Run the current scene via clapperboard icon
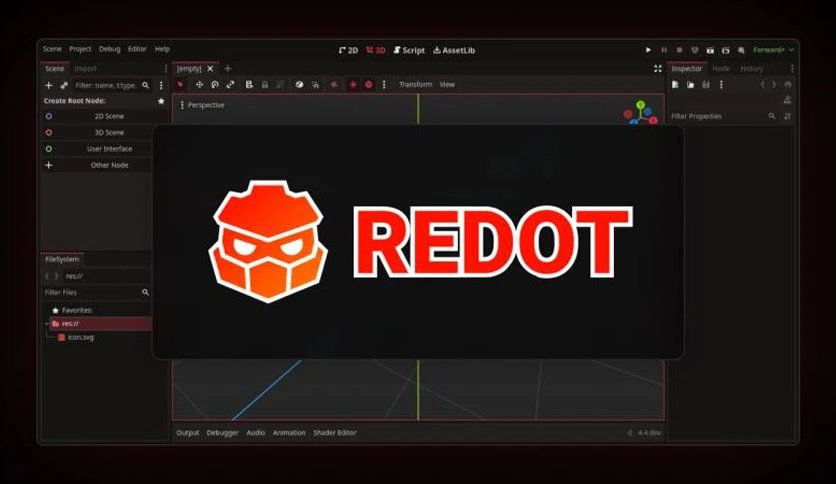The width and height of the screenshot is (836, 484). [710, 50]
